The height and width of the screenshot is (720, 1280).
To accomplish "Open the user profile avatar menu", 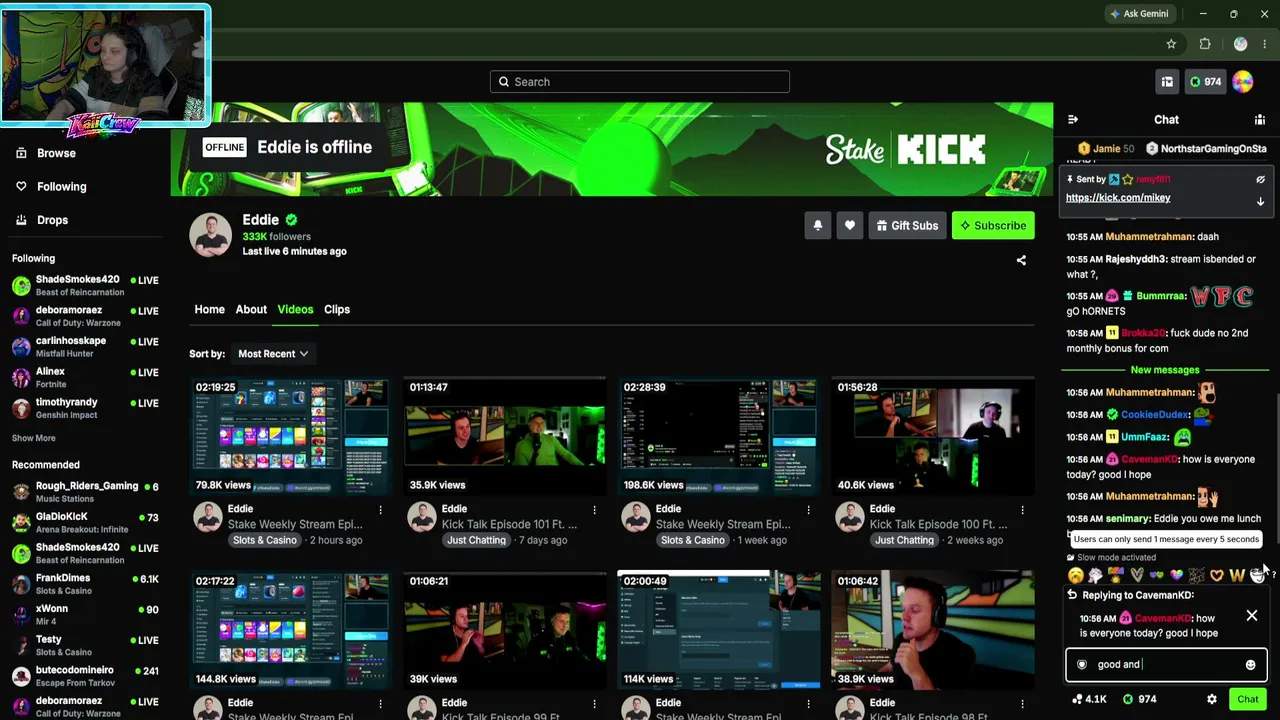I will pyautogui.click(x=1243, y=82).
